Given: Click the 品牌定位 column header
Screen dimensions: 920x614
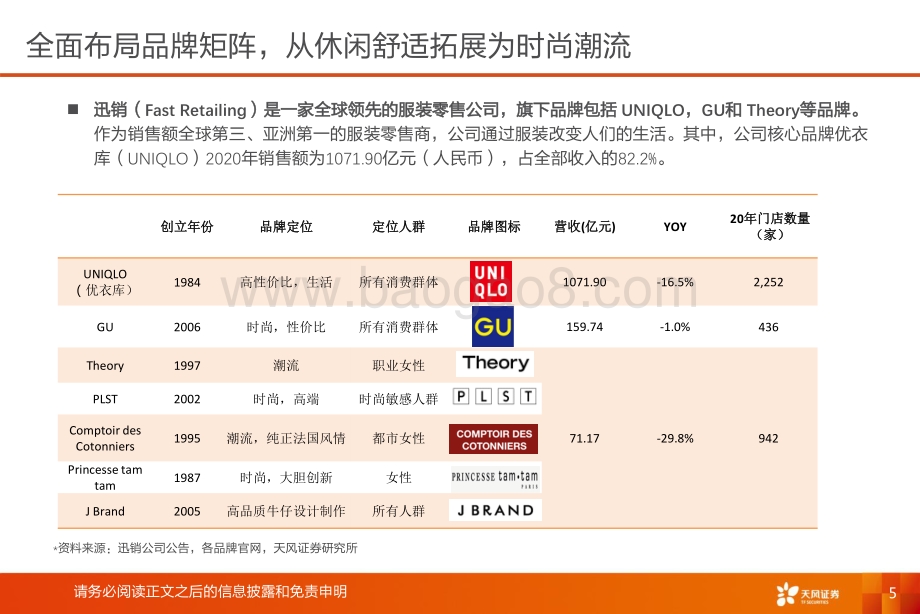Looking at the screenshot, I should coord(286,227).
